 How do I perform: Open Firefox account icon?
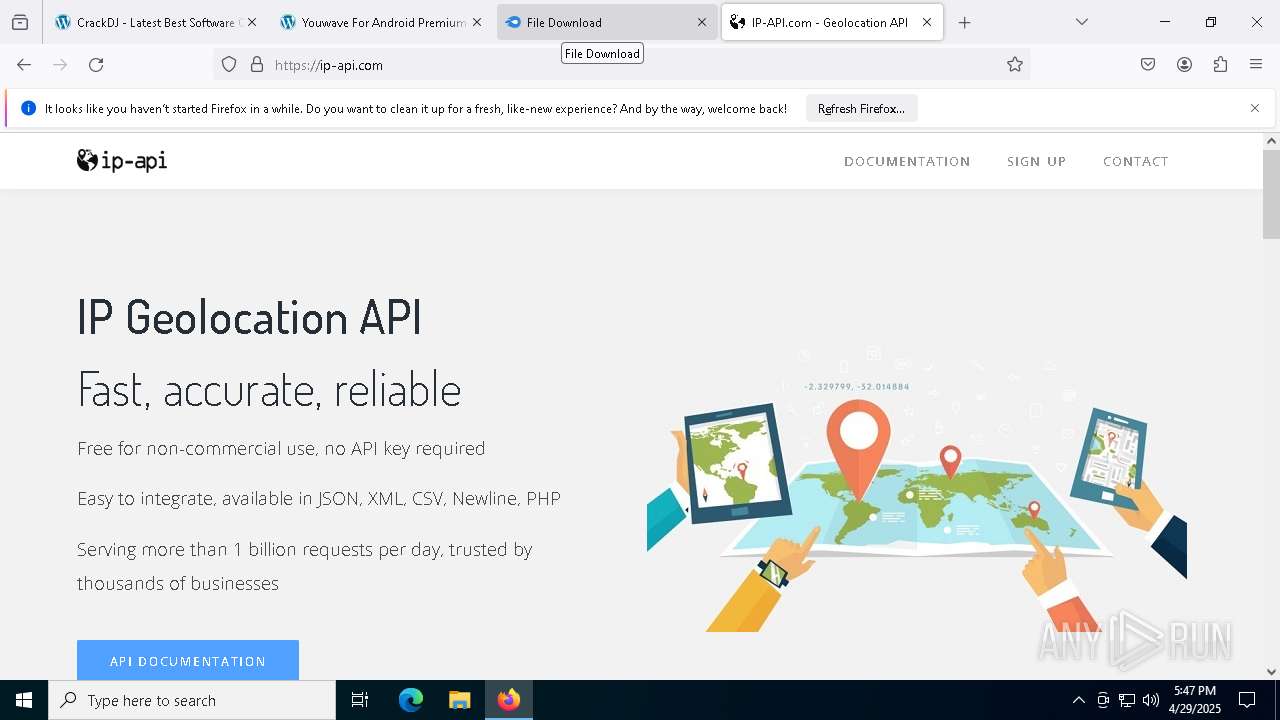[1184, 65]
